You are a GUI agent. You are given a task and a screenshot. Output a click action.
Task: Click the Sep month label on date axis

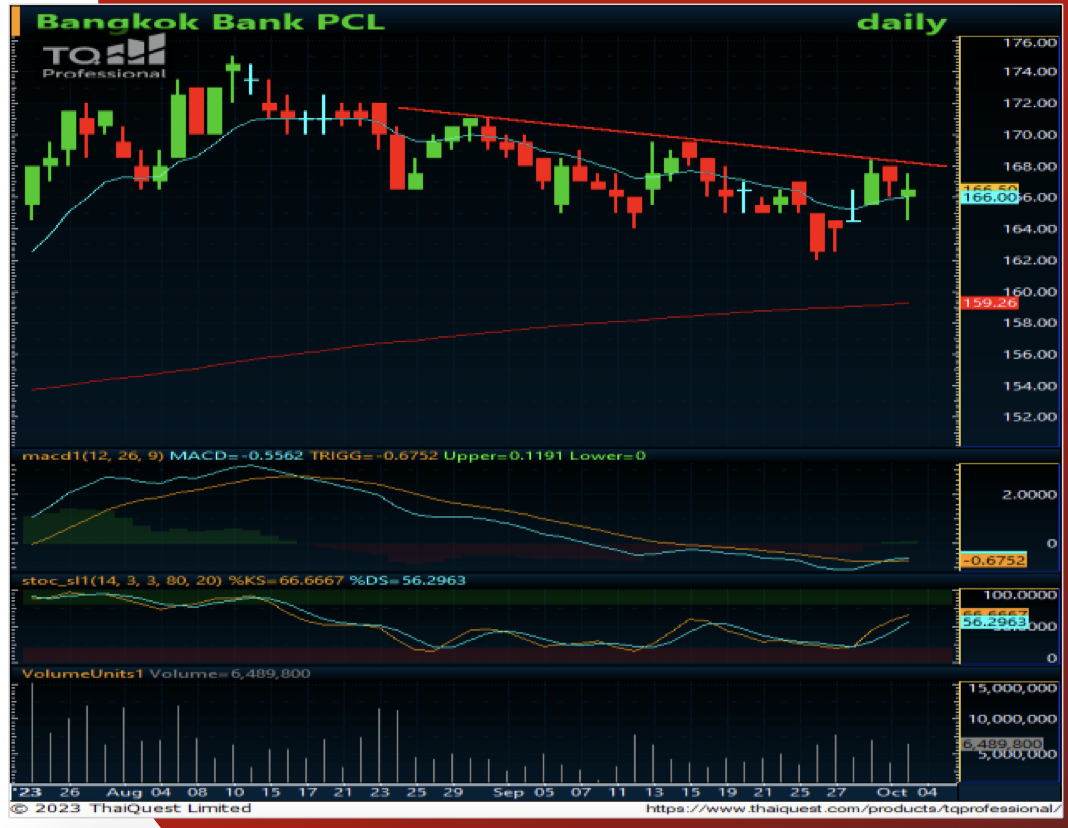[x=509, y=793]
